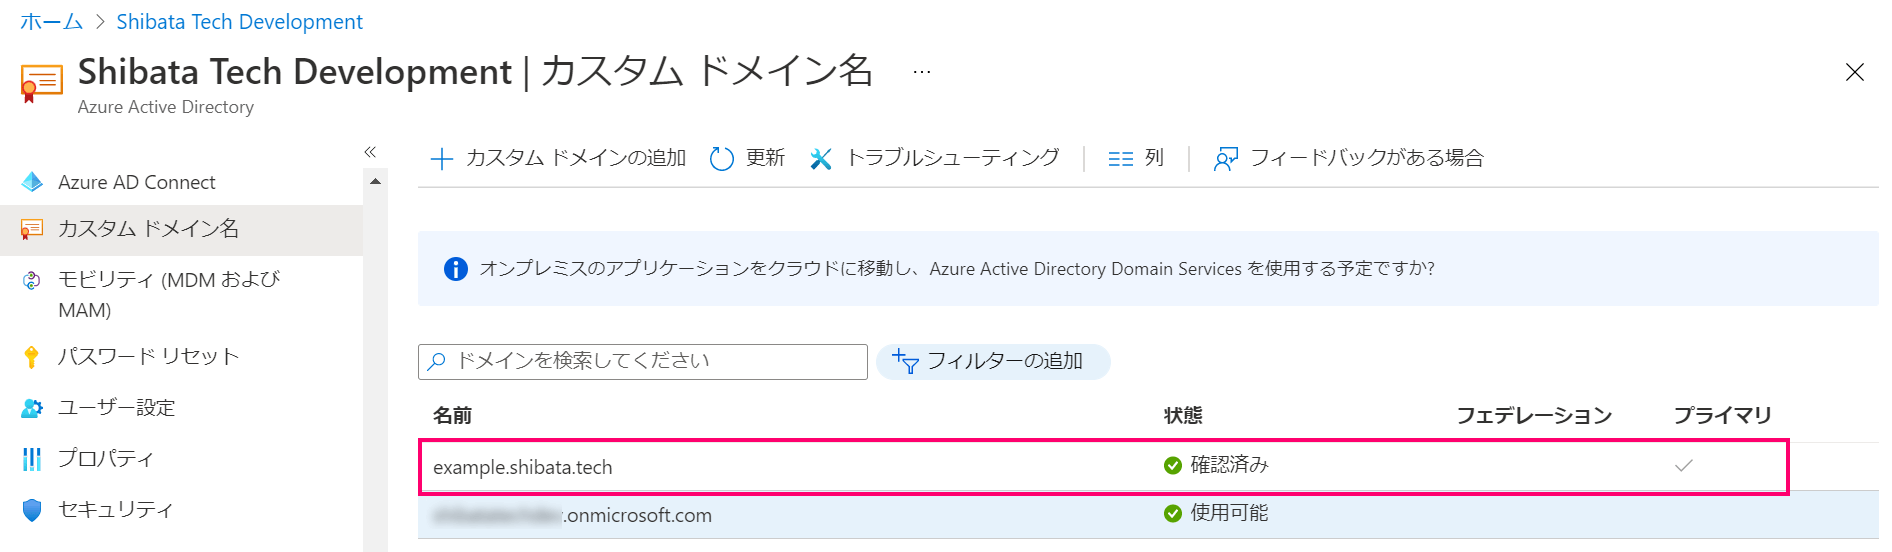Click the green check icon beside 使用可能
Screen dimensions: 1892x552
(x=1173, y=513)
